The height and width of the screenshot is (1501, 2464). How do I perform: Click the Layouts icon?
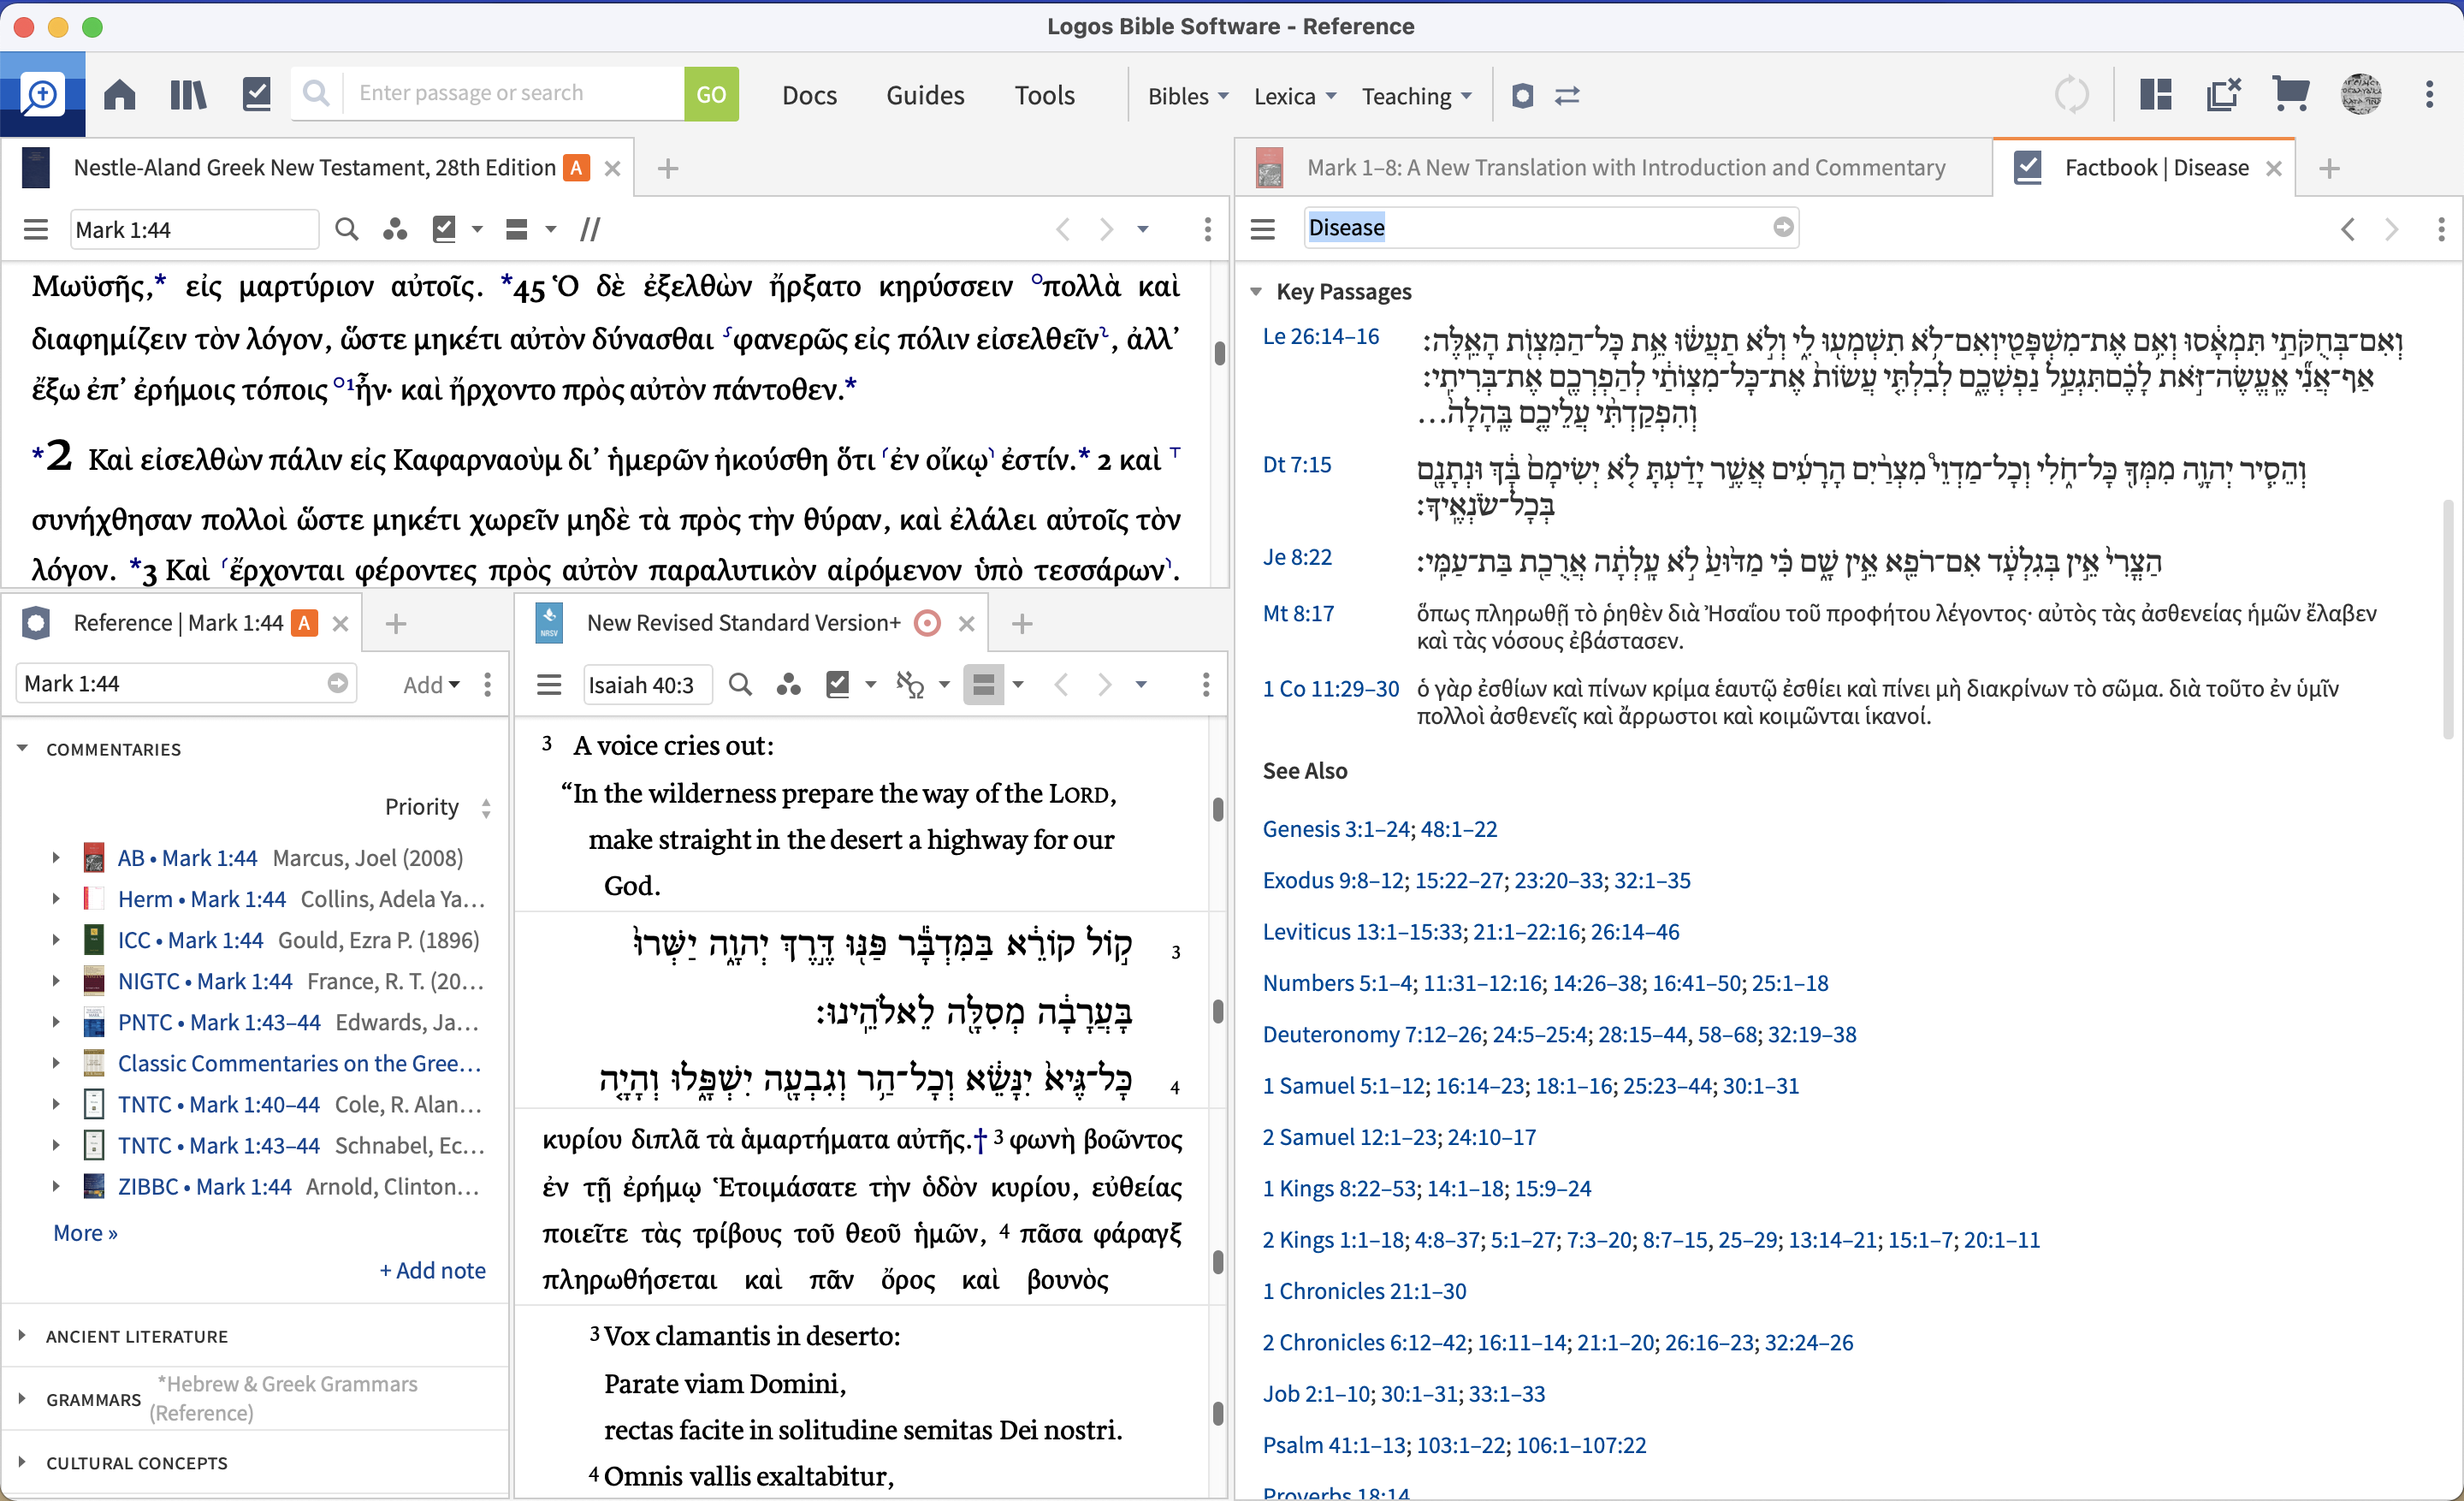point(2155,93)
